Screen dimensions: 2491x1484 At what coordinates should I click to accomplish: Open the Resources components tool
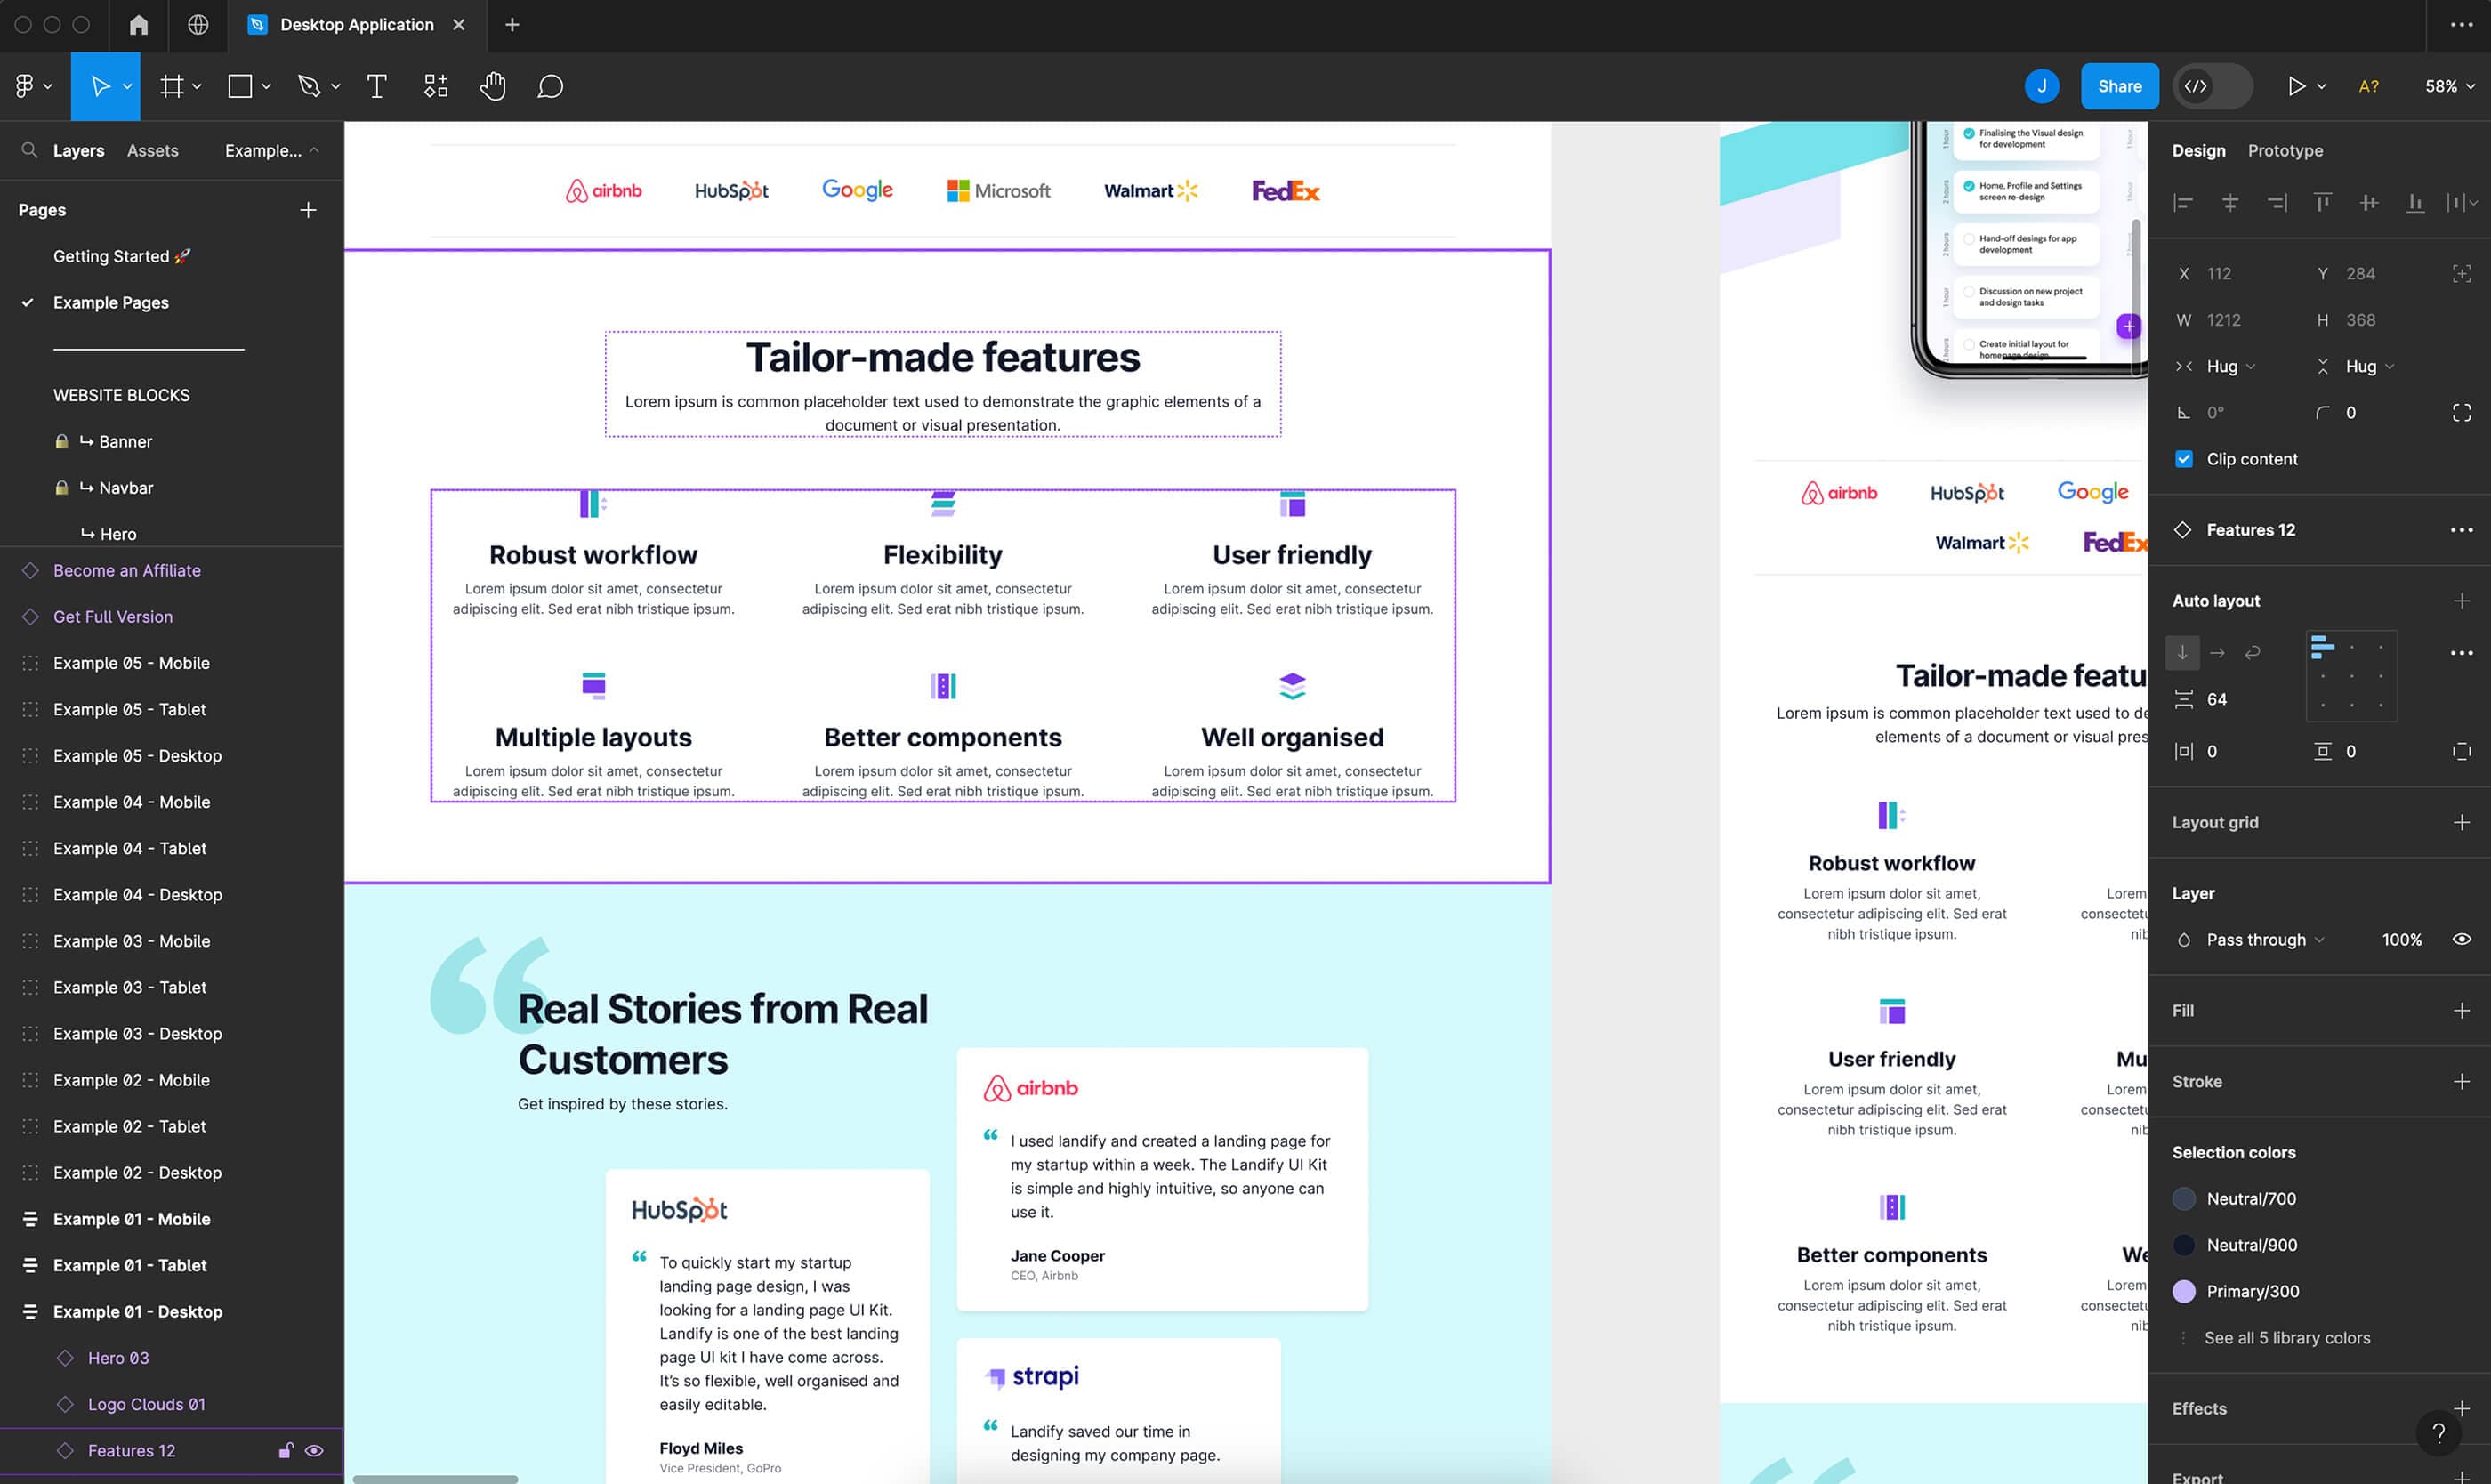click(x=436, y=86)
